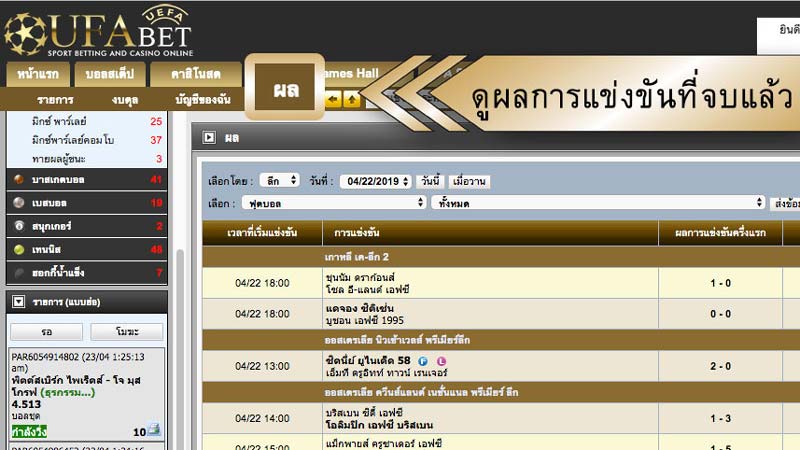
Task: Click the เมื่อวาน button
Action: click(x=469, y=181)
